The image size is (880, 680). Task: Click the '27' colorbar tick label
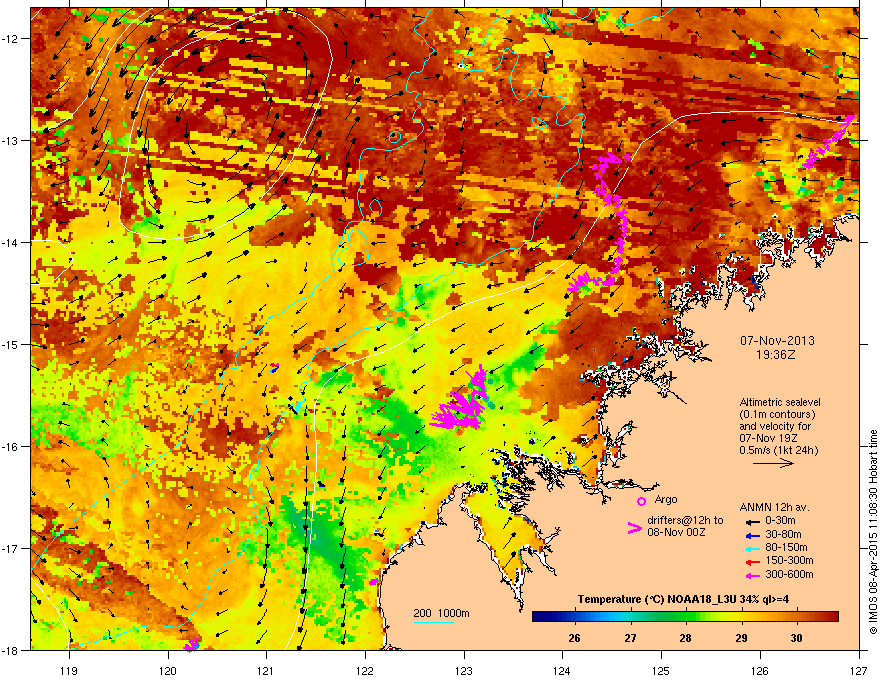(x=631, y=638)
